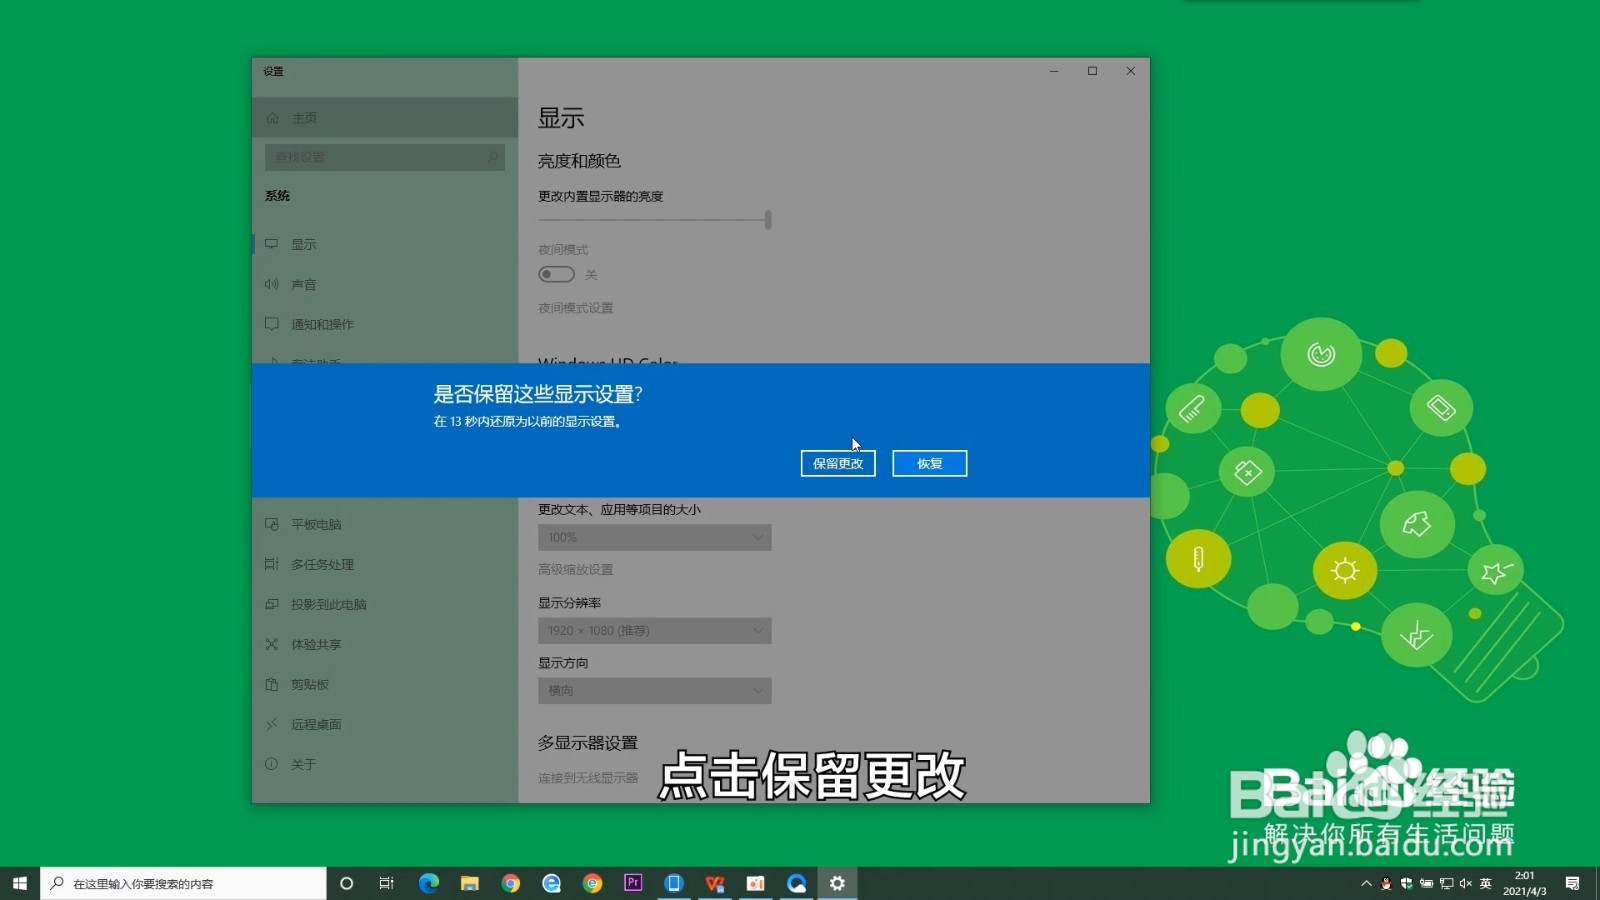
Task: Expand the 横向 orientation dropdown
Action: pos(654,690)
